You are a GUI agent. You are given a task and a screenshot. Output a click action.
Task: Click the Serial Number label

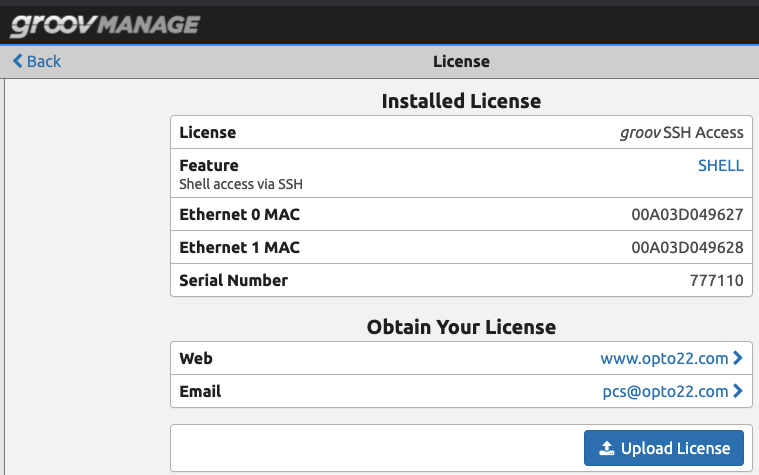(x=233, y=280)
